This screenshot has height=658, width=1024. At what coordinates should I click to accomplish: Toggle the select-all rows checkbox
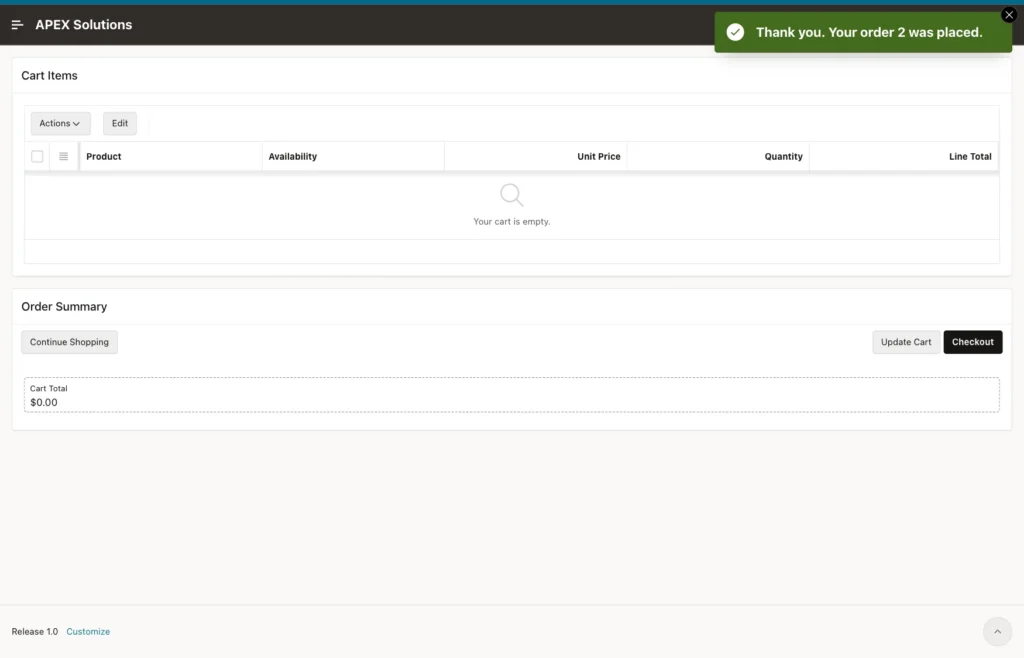tap(37, 157)
